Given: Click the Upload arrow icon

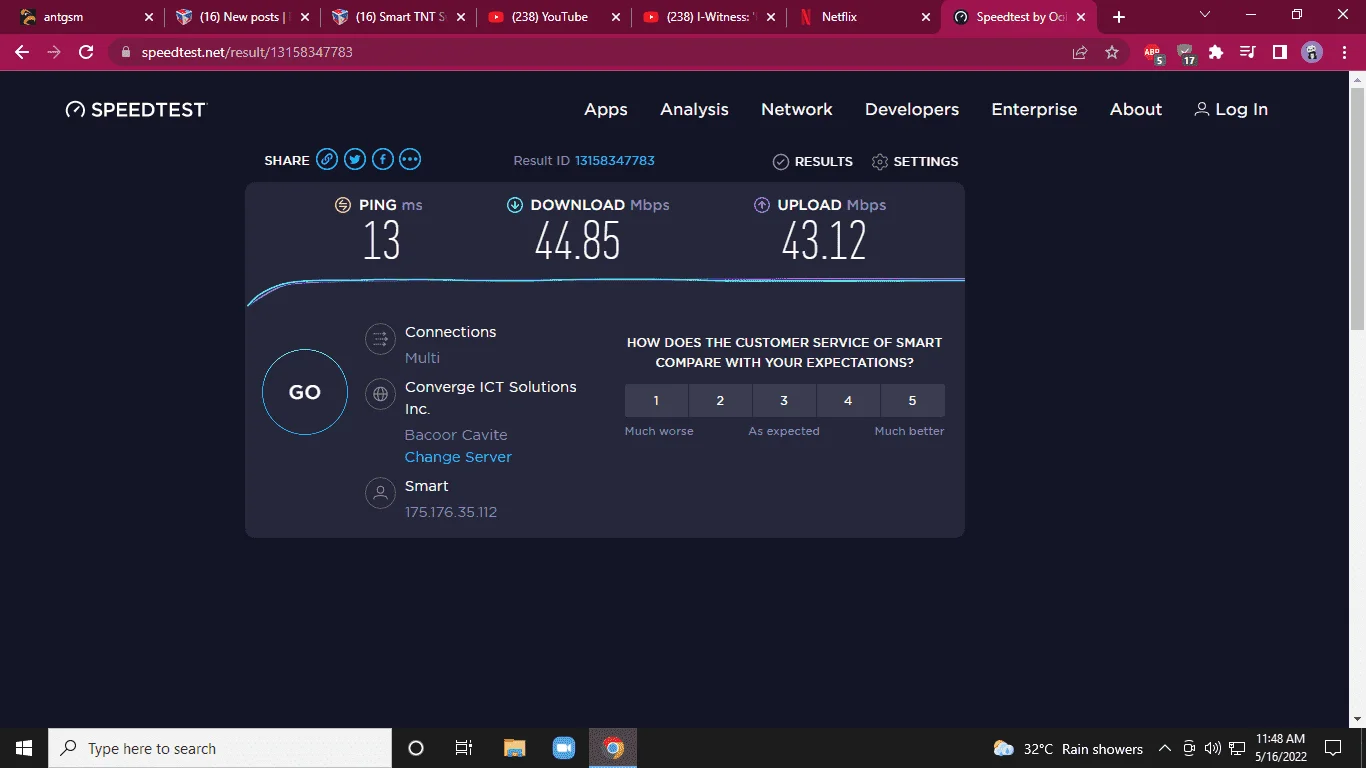Looking at the screenshot, I should [762, 205].
